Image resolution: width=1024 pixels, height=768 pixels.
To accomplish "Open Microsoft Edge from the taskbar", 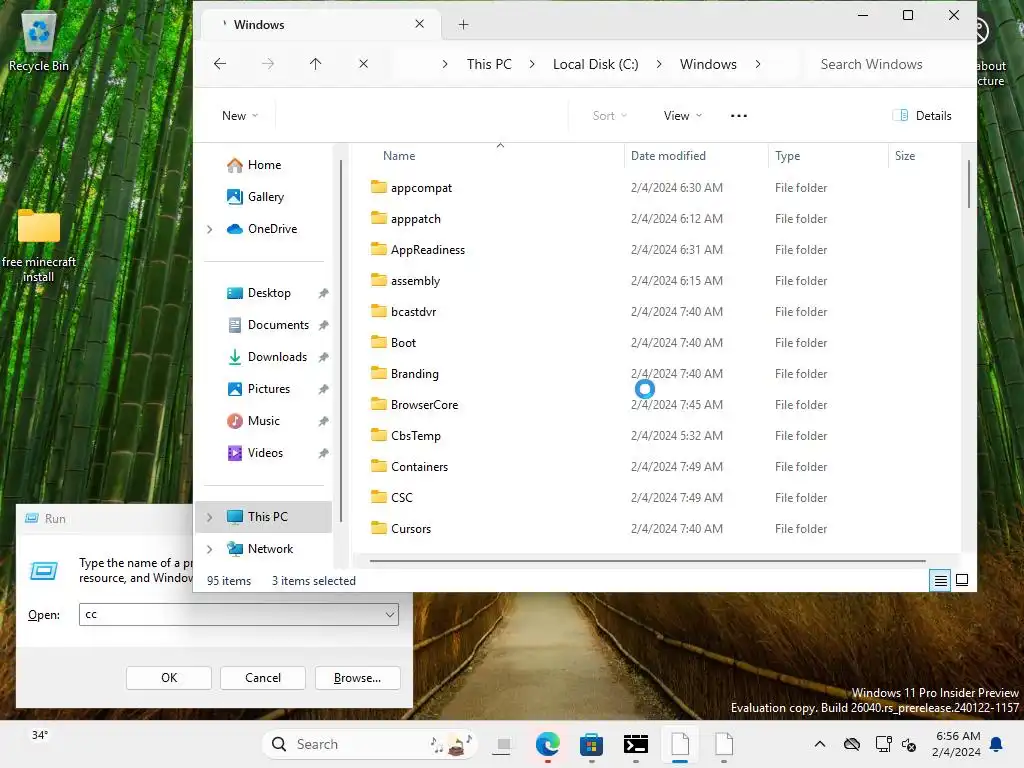I will pyautogui.click(x=547, y=744).
